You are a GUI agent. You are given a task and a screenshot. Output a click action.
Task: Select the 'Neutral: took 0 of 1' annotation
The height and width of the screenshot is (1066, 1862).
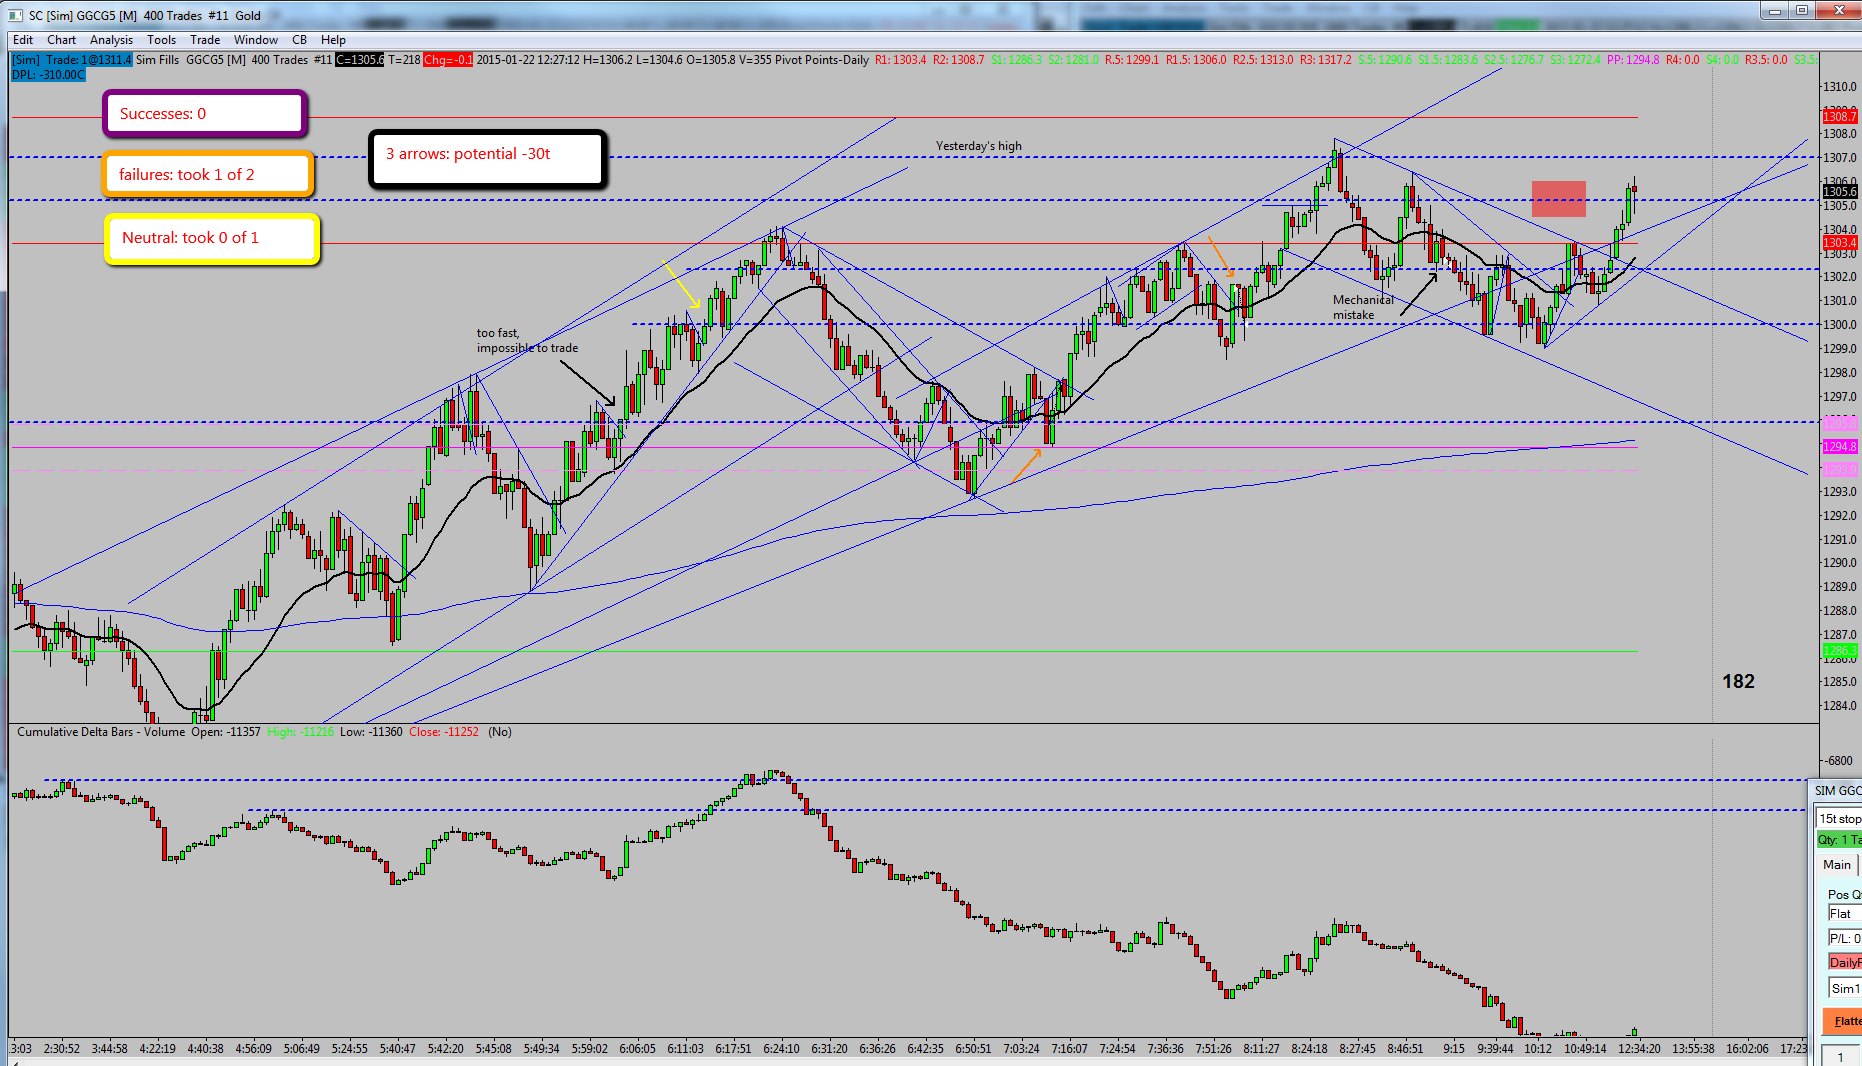click(x=212, y=239)
